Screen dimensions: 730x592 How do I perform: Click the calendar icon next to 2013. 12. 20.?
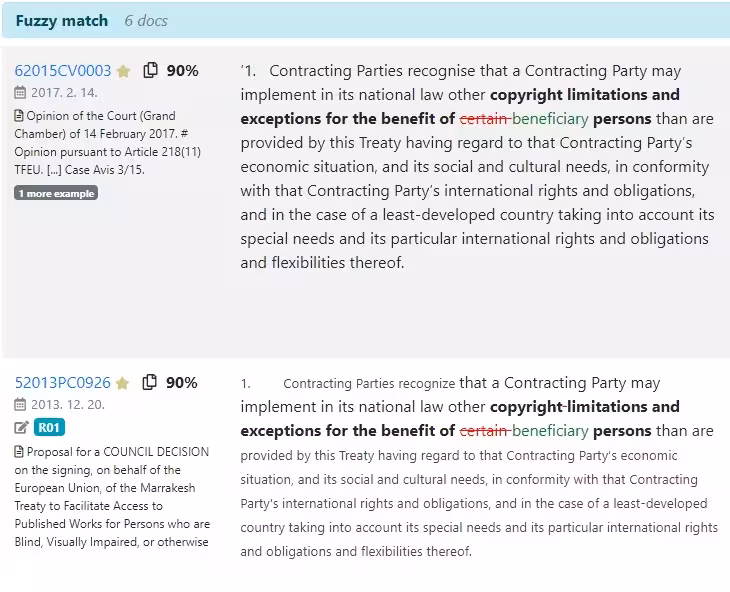click(21, 405)
